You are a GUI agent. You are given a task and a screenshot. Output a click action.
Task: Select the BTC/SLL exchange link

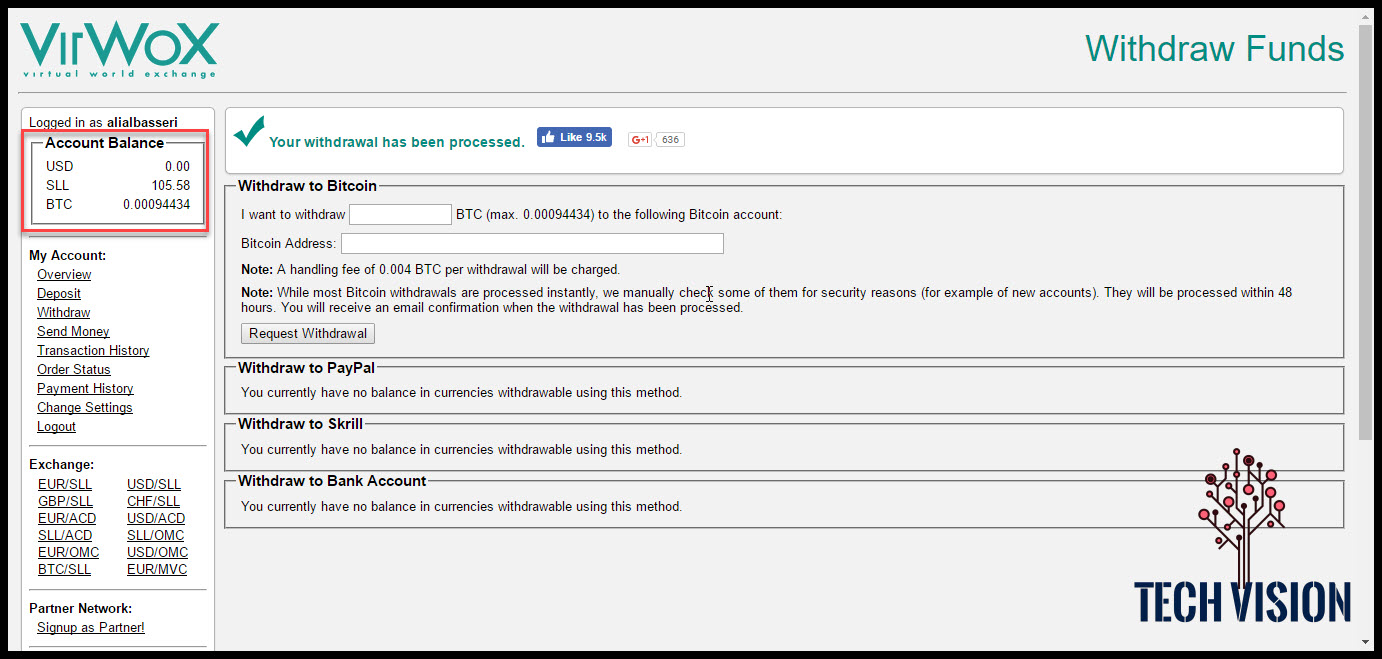tap(64, 569)
